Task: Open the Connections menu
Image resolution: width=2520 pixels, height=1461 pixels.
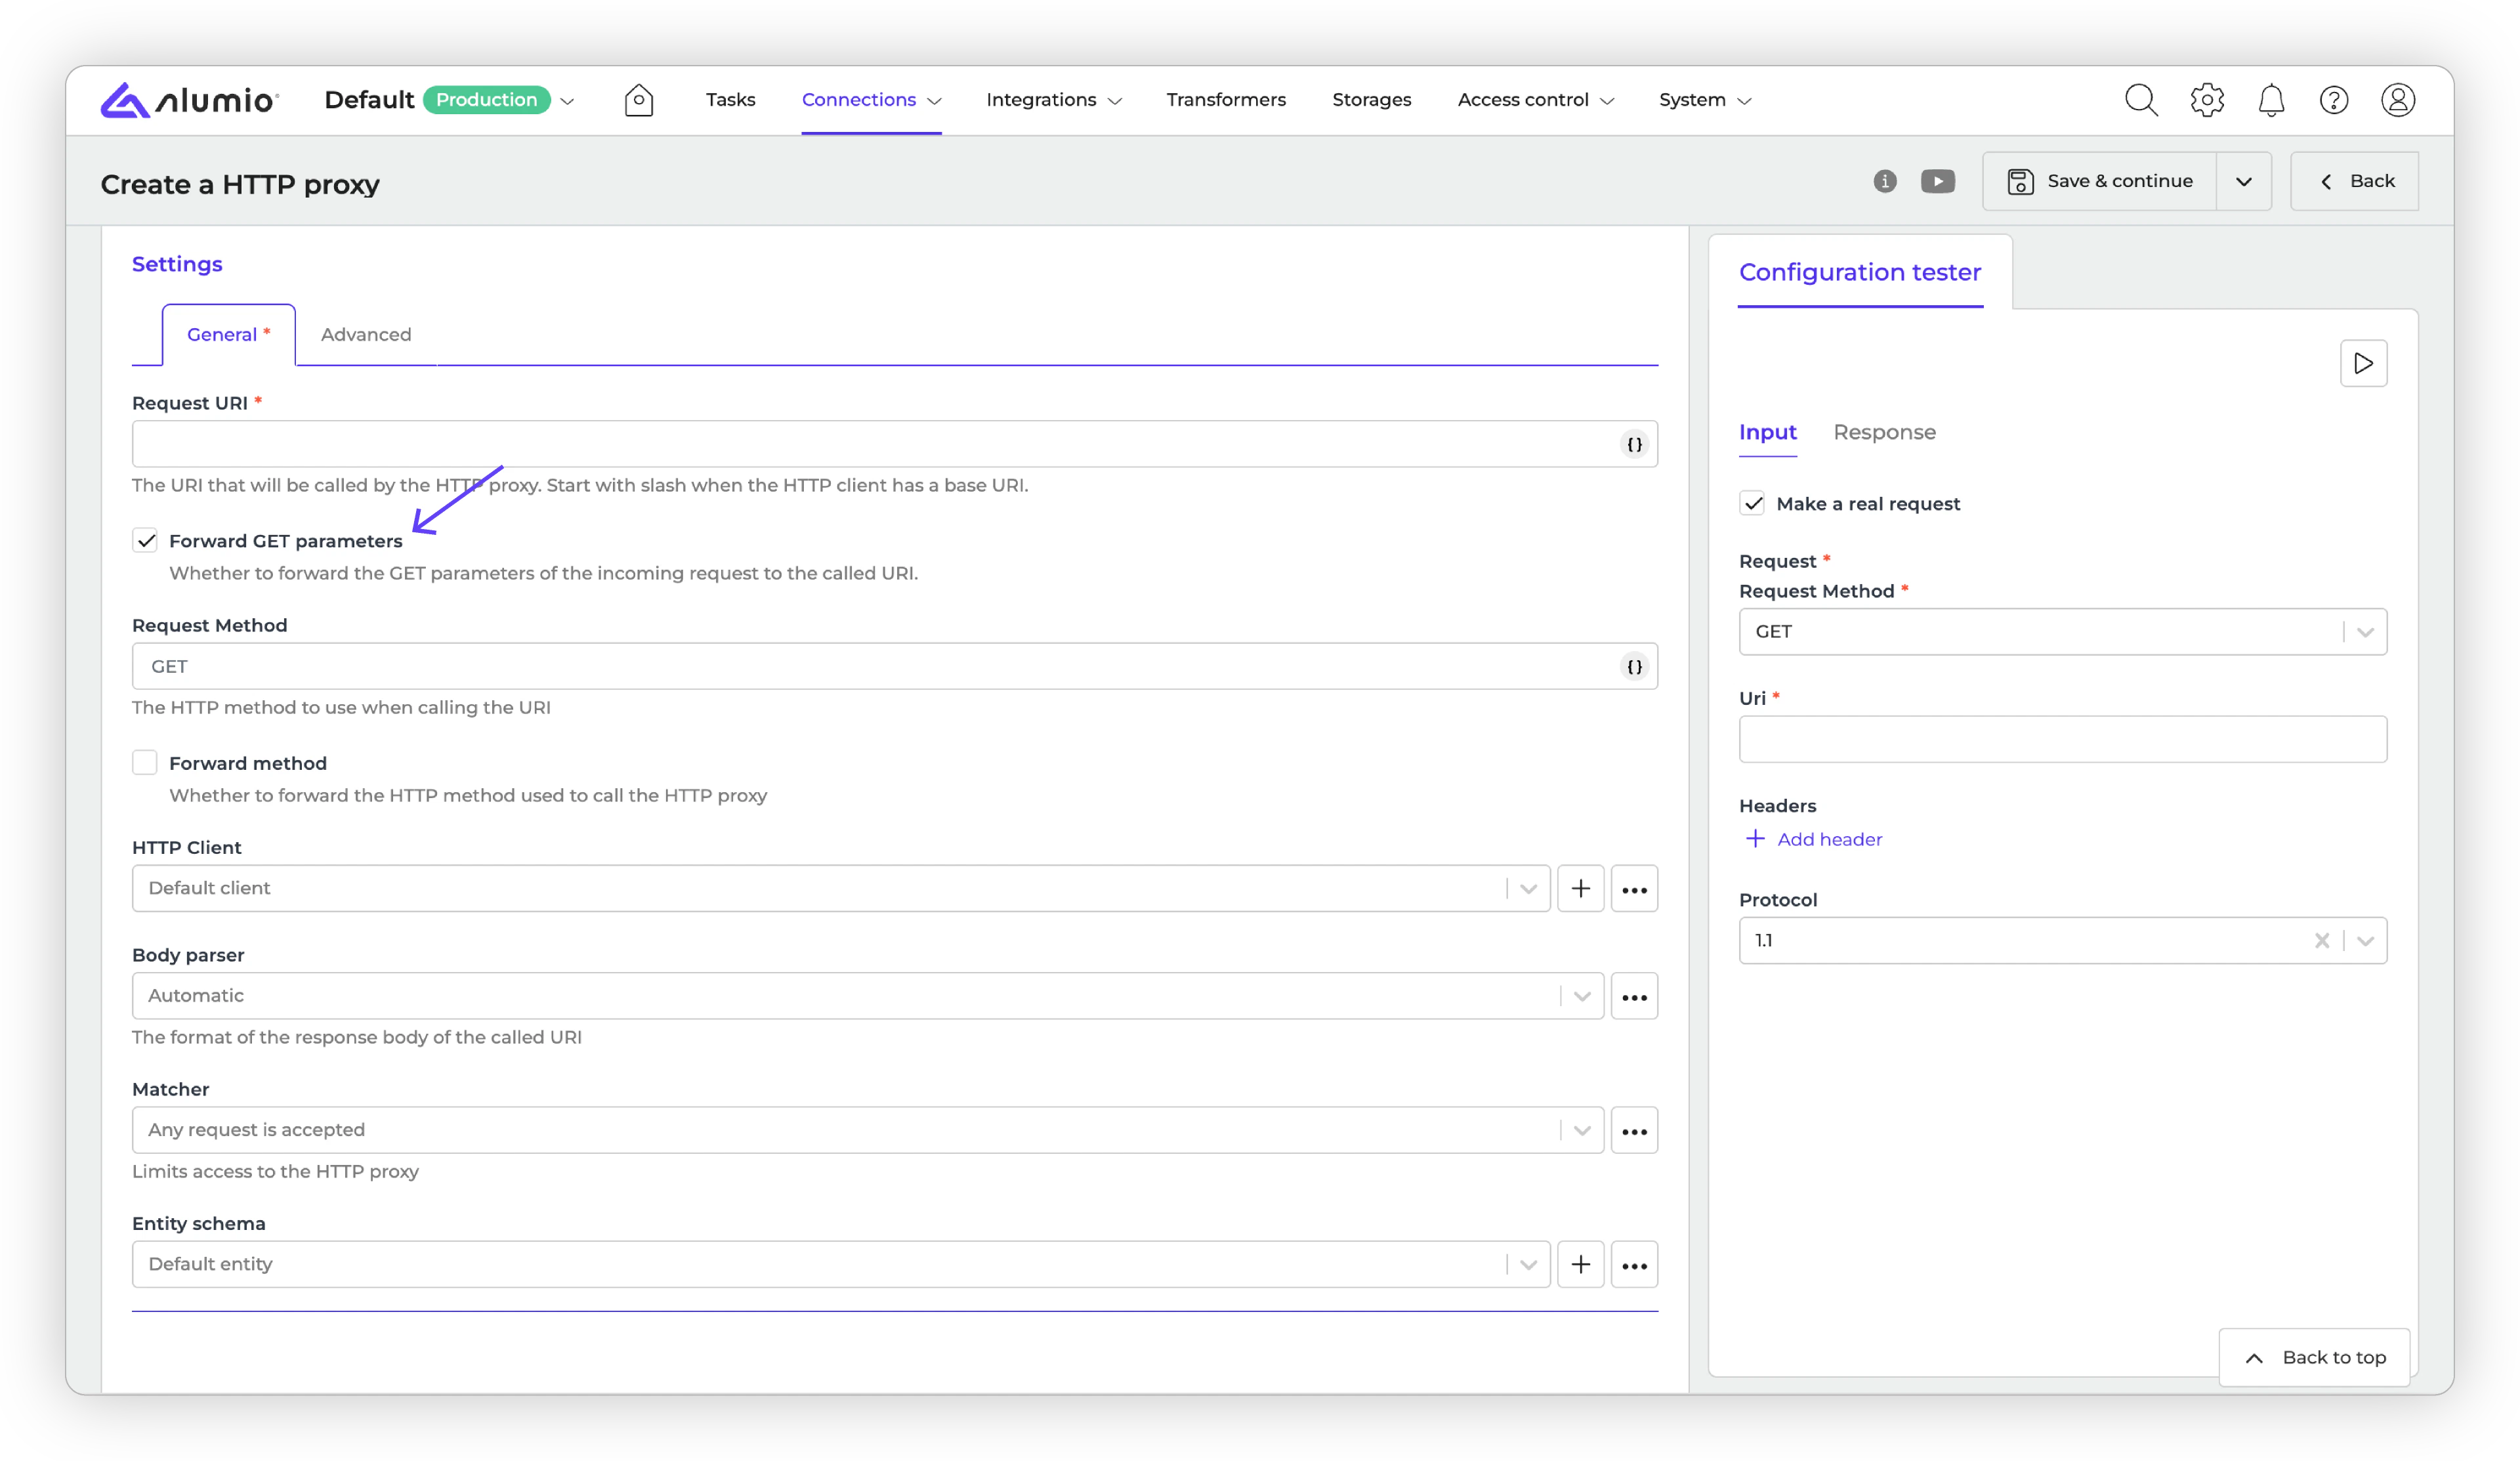Action: [x=871, y=100]
